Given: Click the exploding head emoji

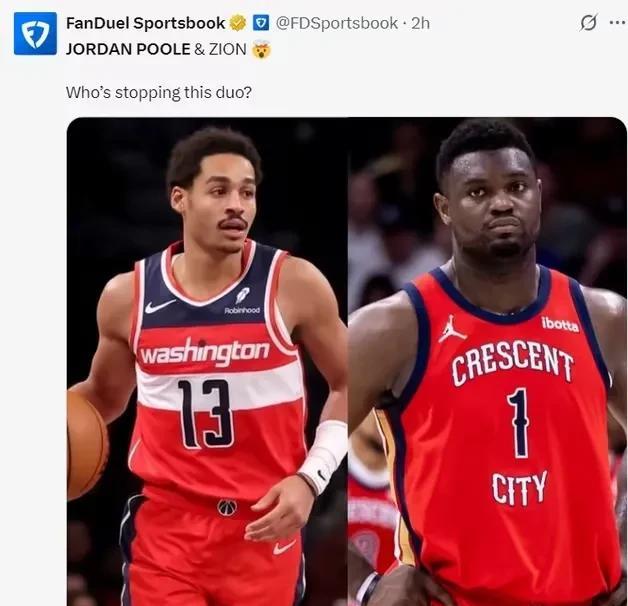Looking at the screenshot, I should pos(261,50).
